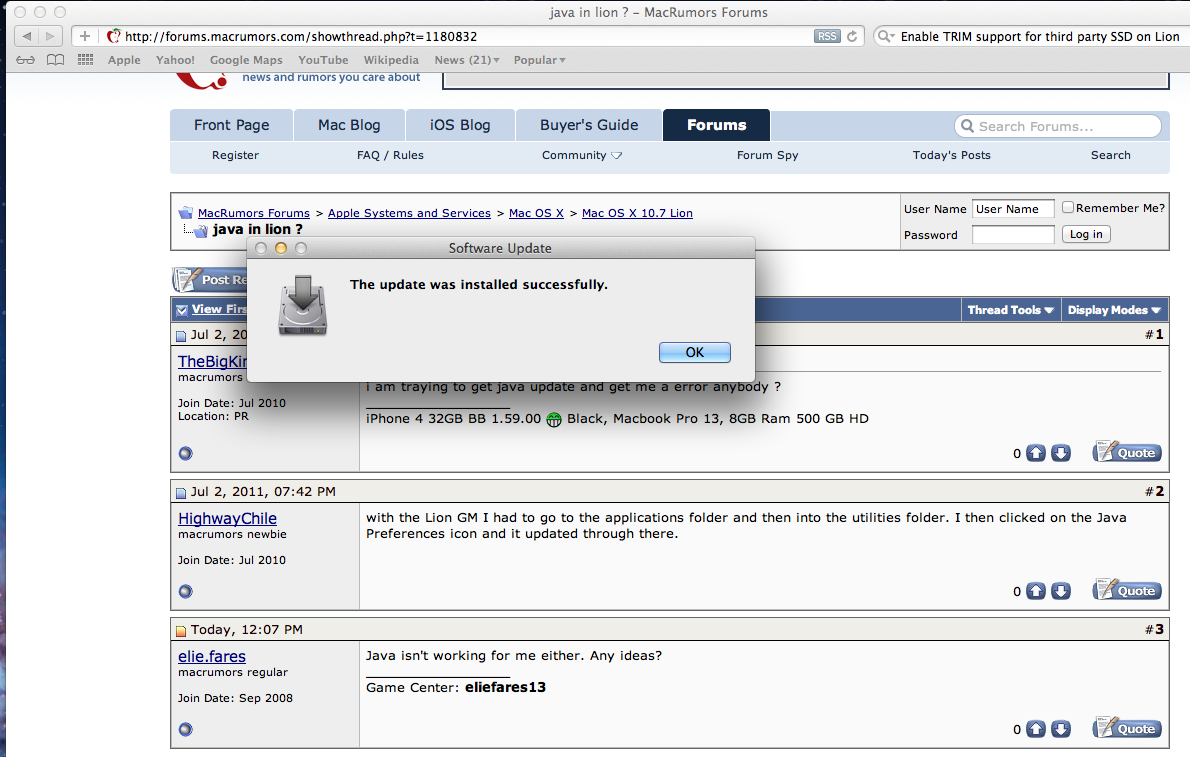This screenshot has width=1190, height=757.
Task: Open the MacRumors Forums breadcrumb link
Action: (253, 213)
